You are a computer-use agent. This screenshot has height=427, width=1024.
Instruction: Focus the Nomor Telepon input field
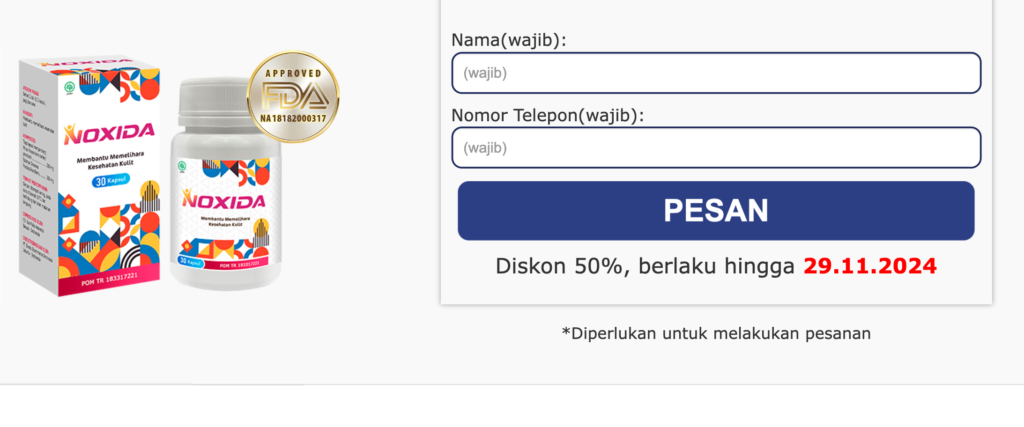715,148
